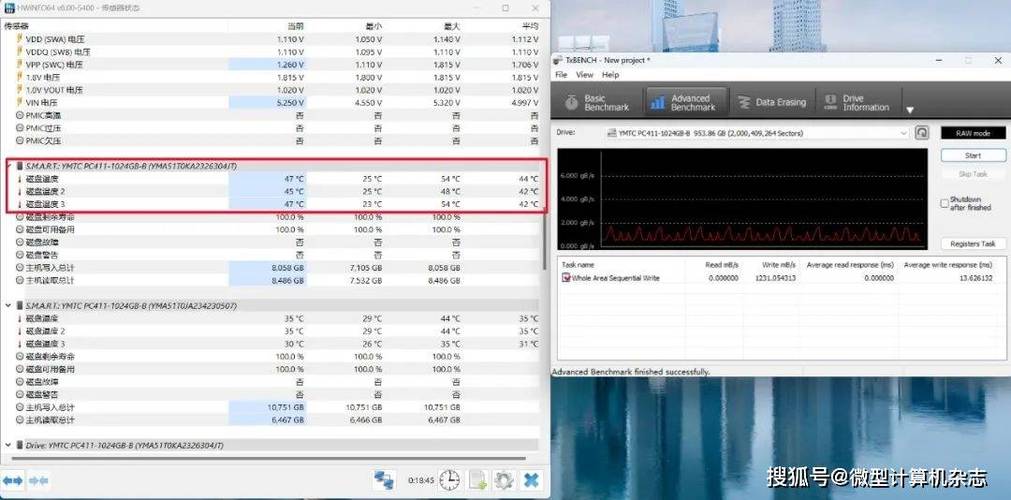Click the 0:18:45 elapsed time in HWiNFO
Viewport: 1011px width, 500px height.
tap(420, 481)
